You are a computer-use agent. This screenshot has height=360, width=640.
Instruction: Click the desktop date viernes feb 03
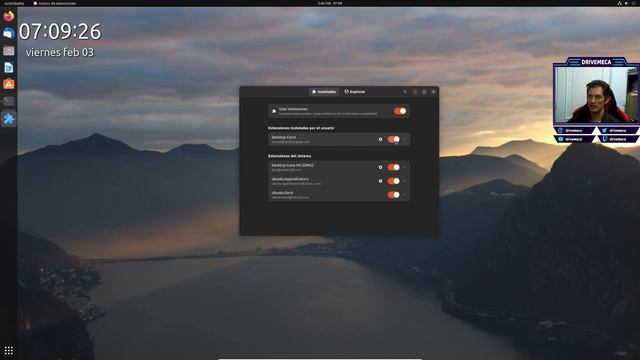tap(60, 52)
